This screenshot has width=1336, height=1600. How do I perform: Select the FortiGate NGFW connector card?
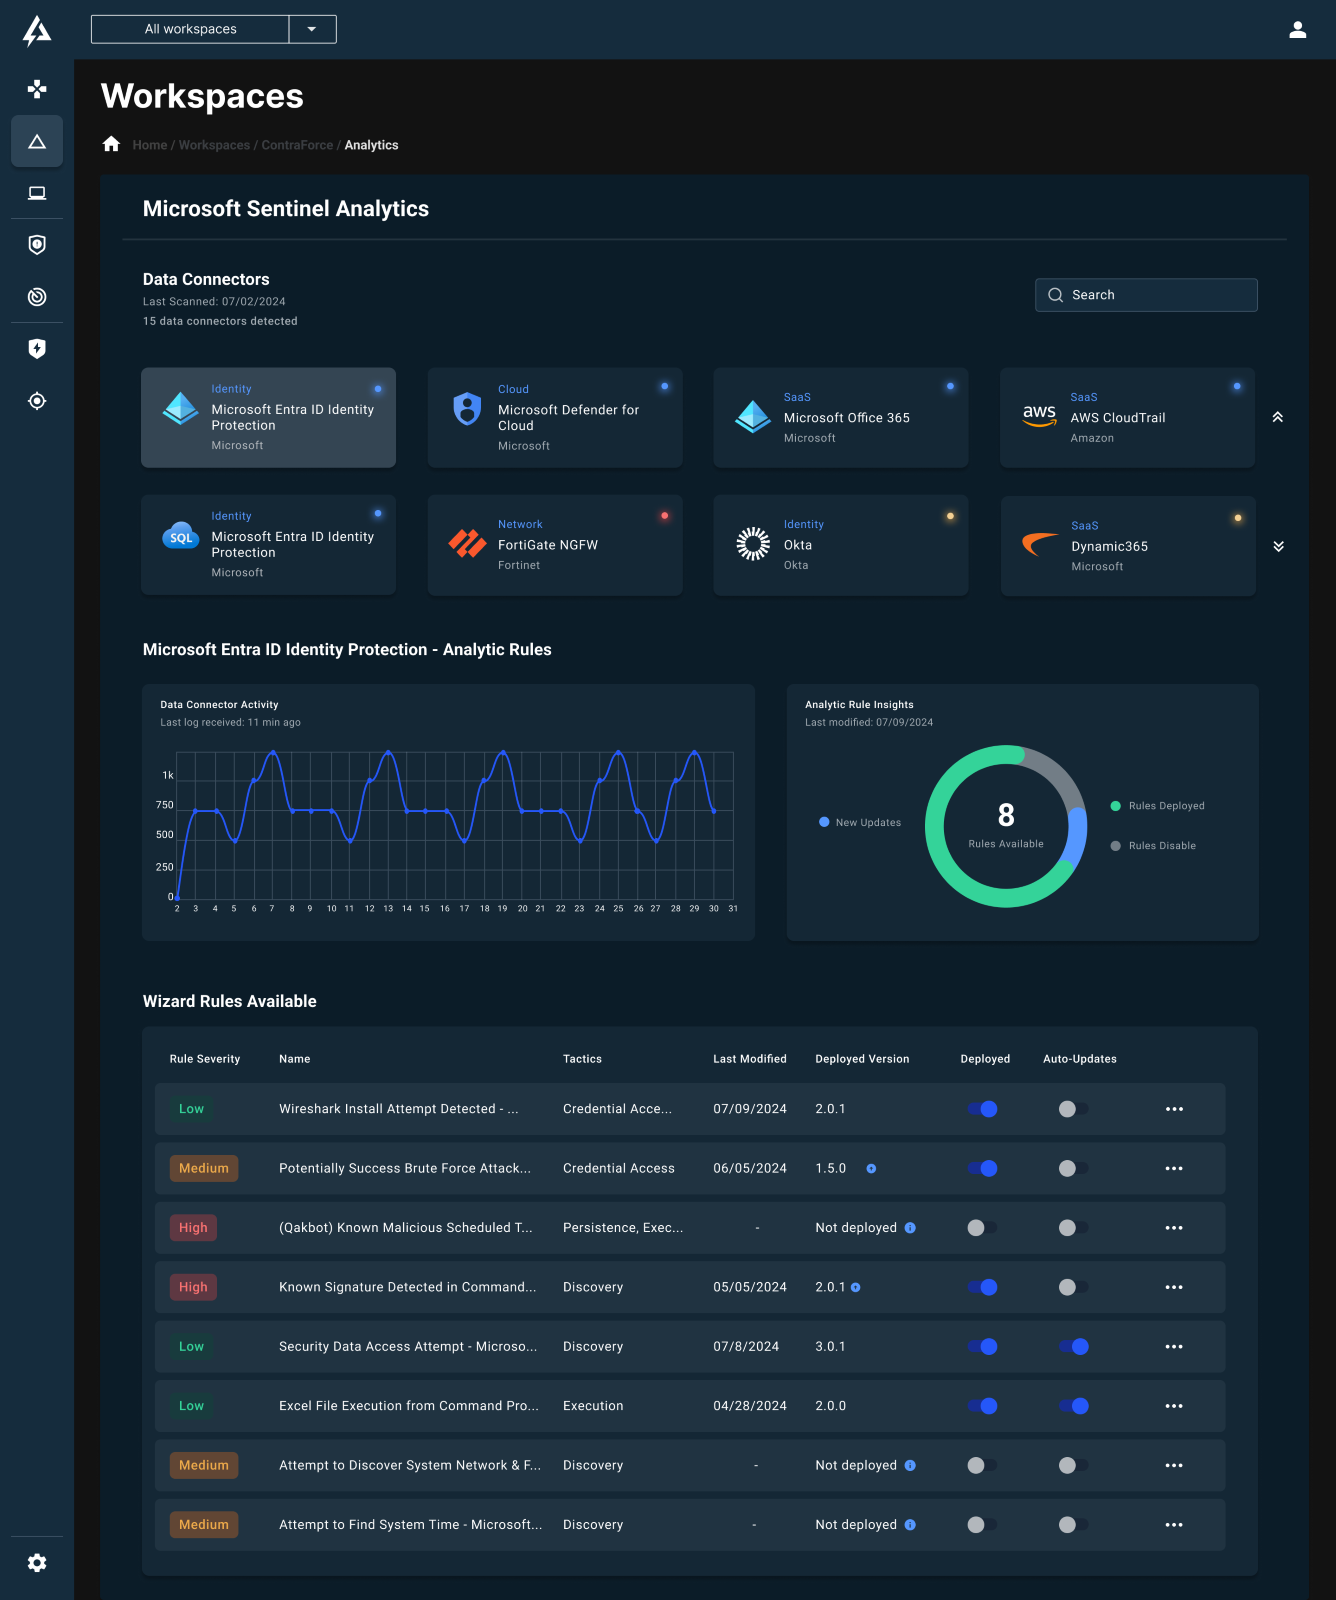point(555,545)
